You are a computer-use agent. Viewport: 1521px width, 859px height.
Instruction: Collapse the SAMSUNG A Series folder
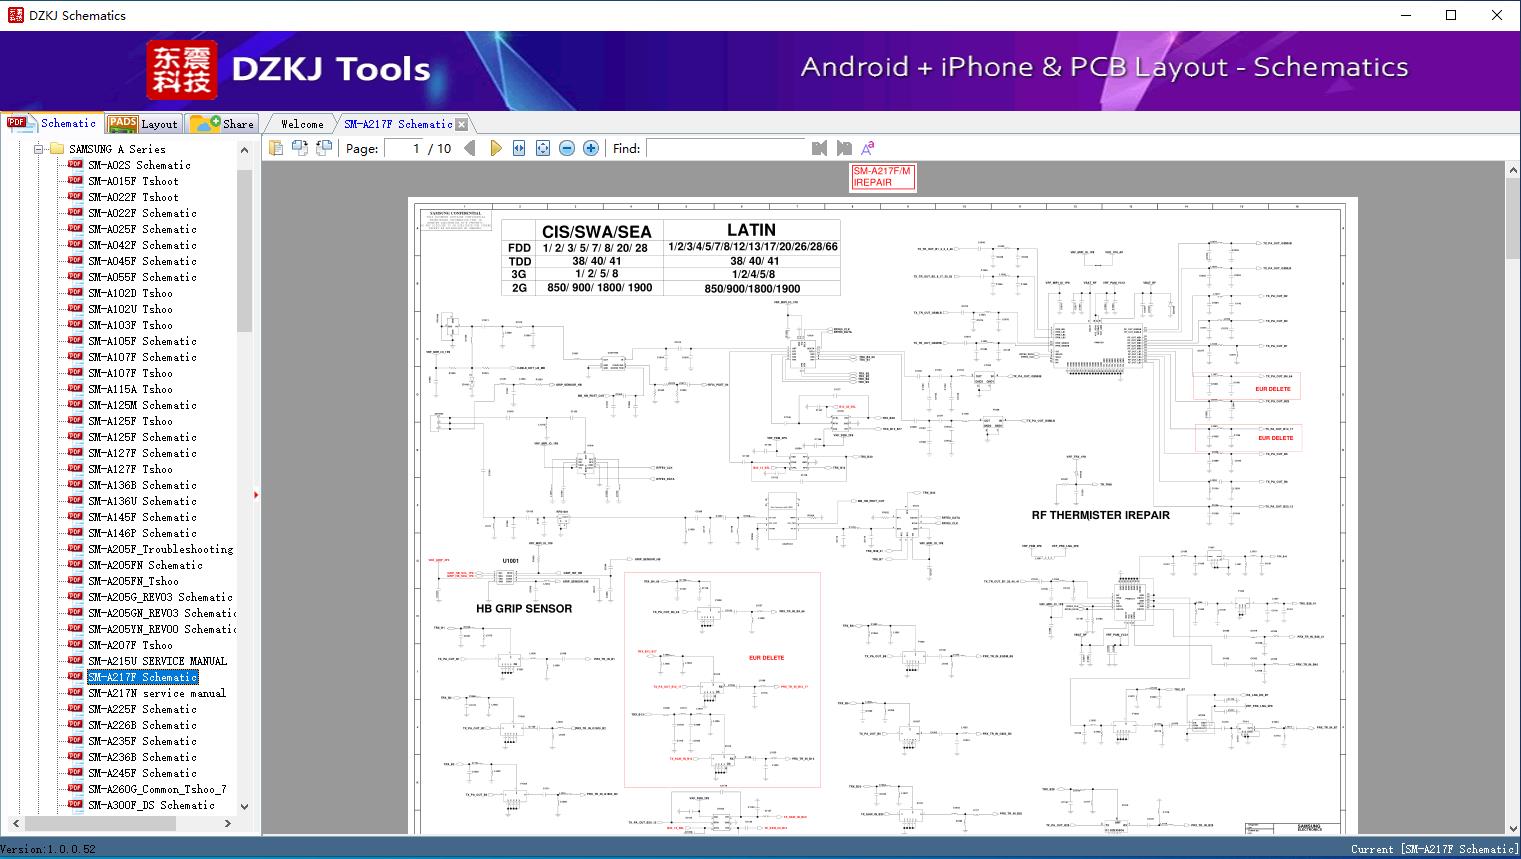point(37,148)
